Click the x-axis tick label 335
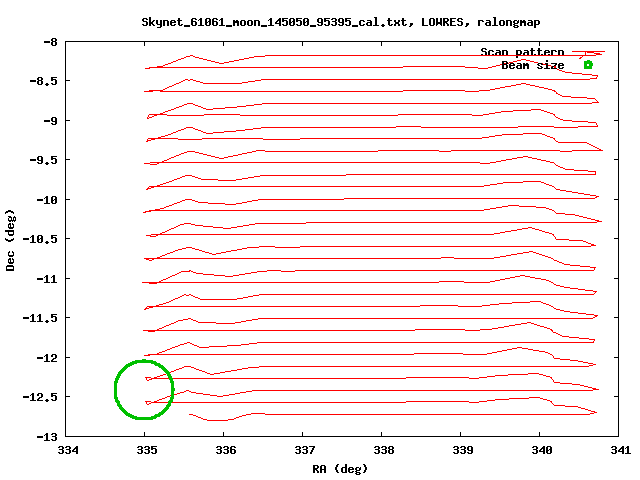The height and width of the screenshot is (480, 640). pos(147,450)
